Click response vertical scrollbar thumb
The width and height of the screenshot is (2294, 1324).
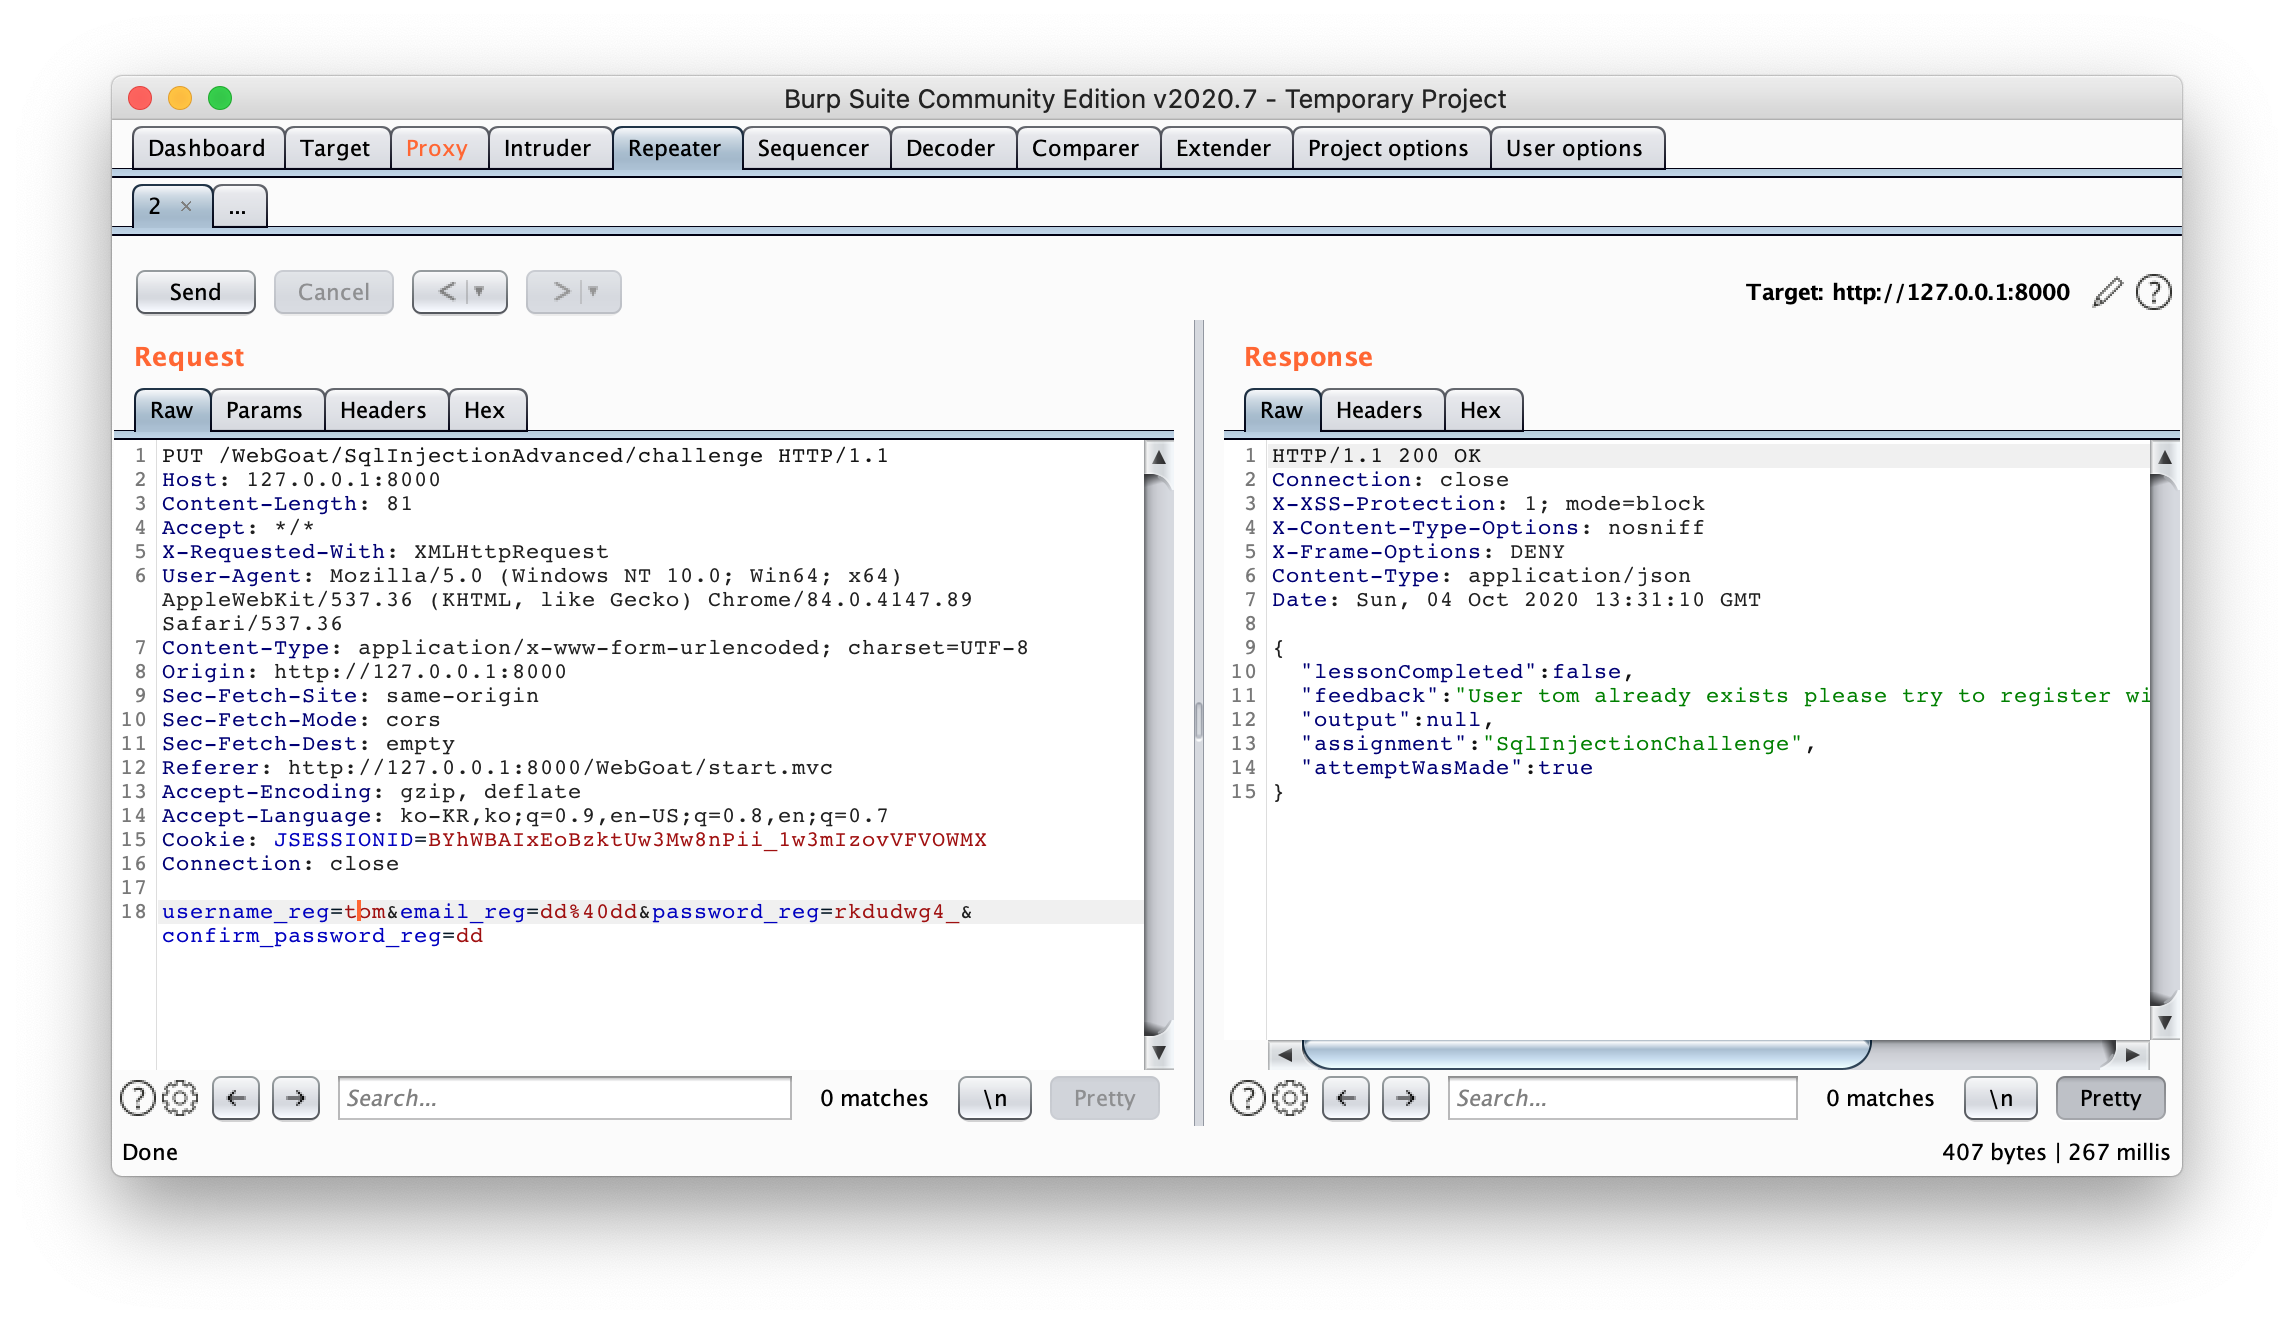pyautogui.click(x=2164, y=740)
